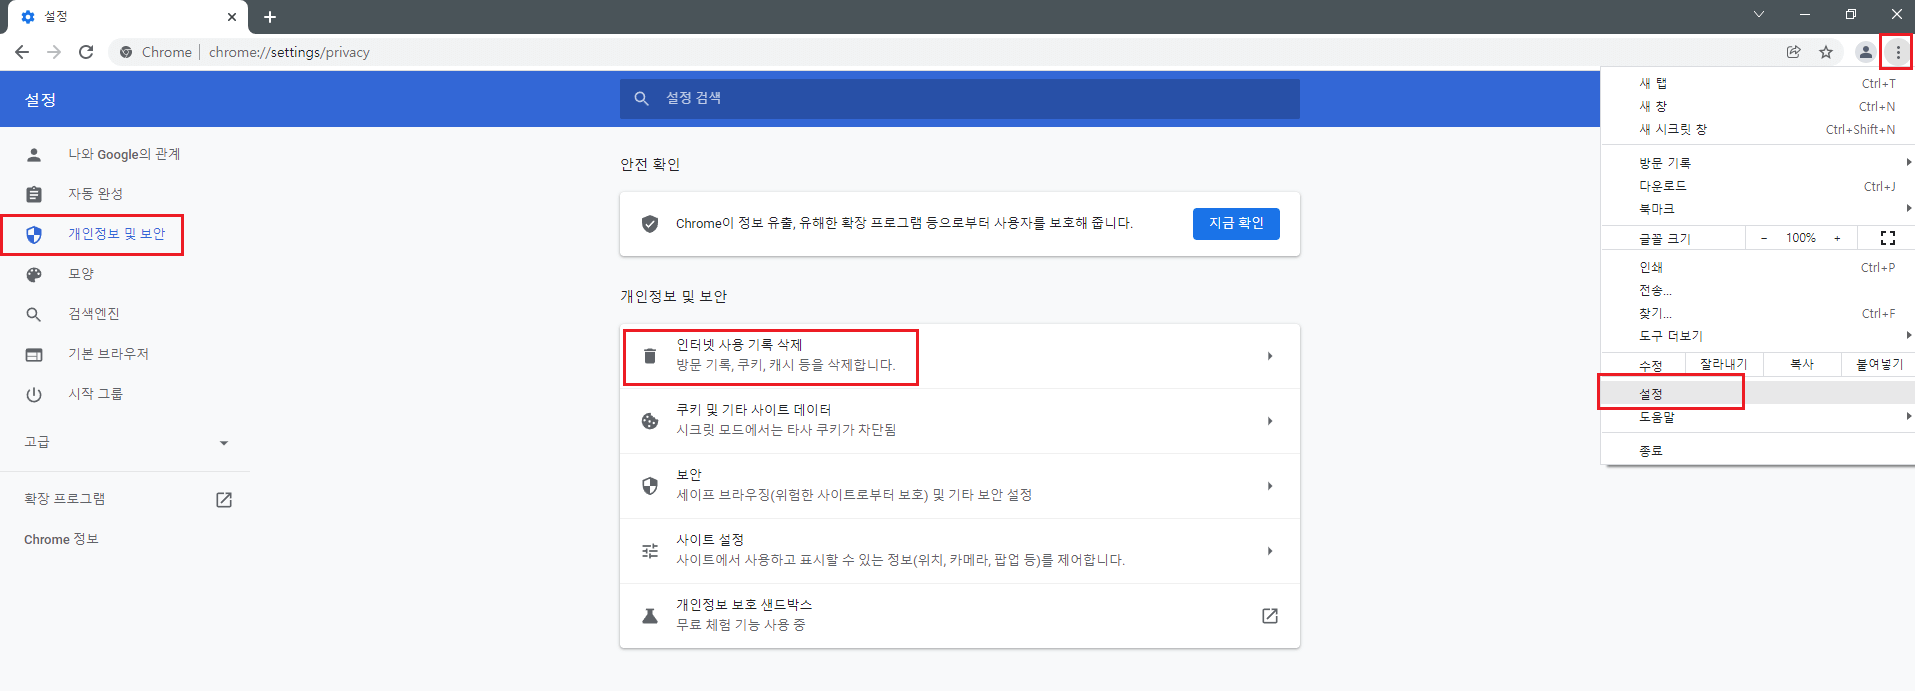This screenshot has height=691, width=1915.
Task: Select 새 창 in Chrome menu
Action: click(1758, 106)
